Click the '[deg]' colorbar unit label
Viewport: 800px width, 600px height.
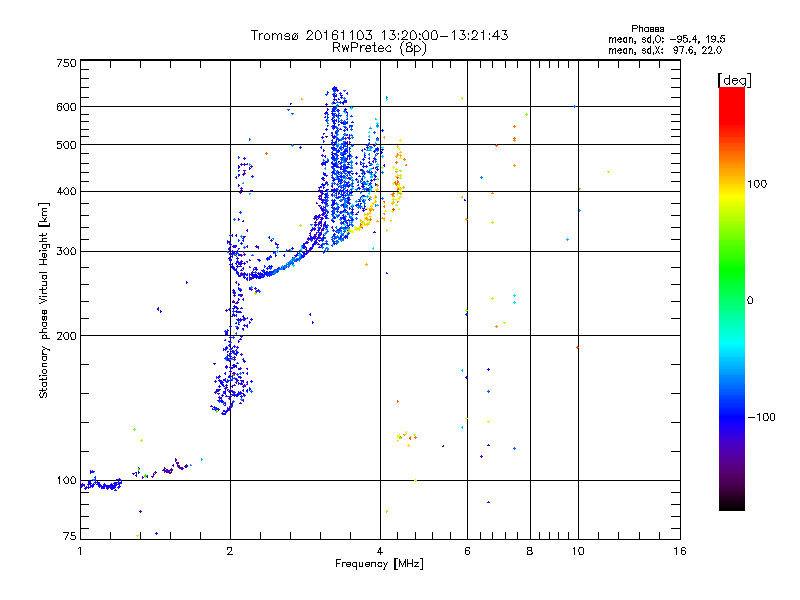point(734,80)
